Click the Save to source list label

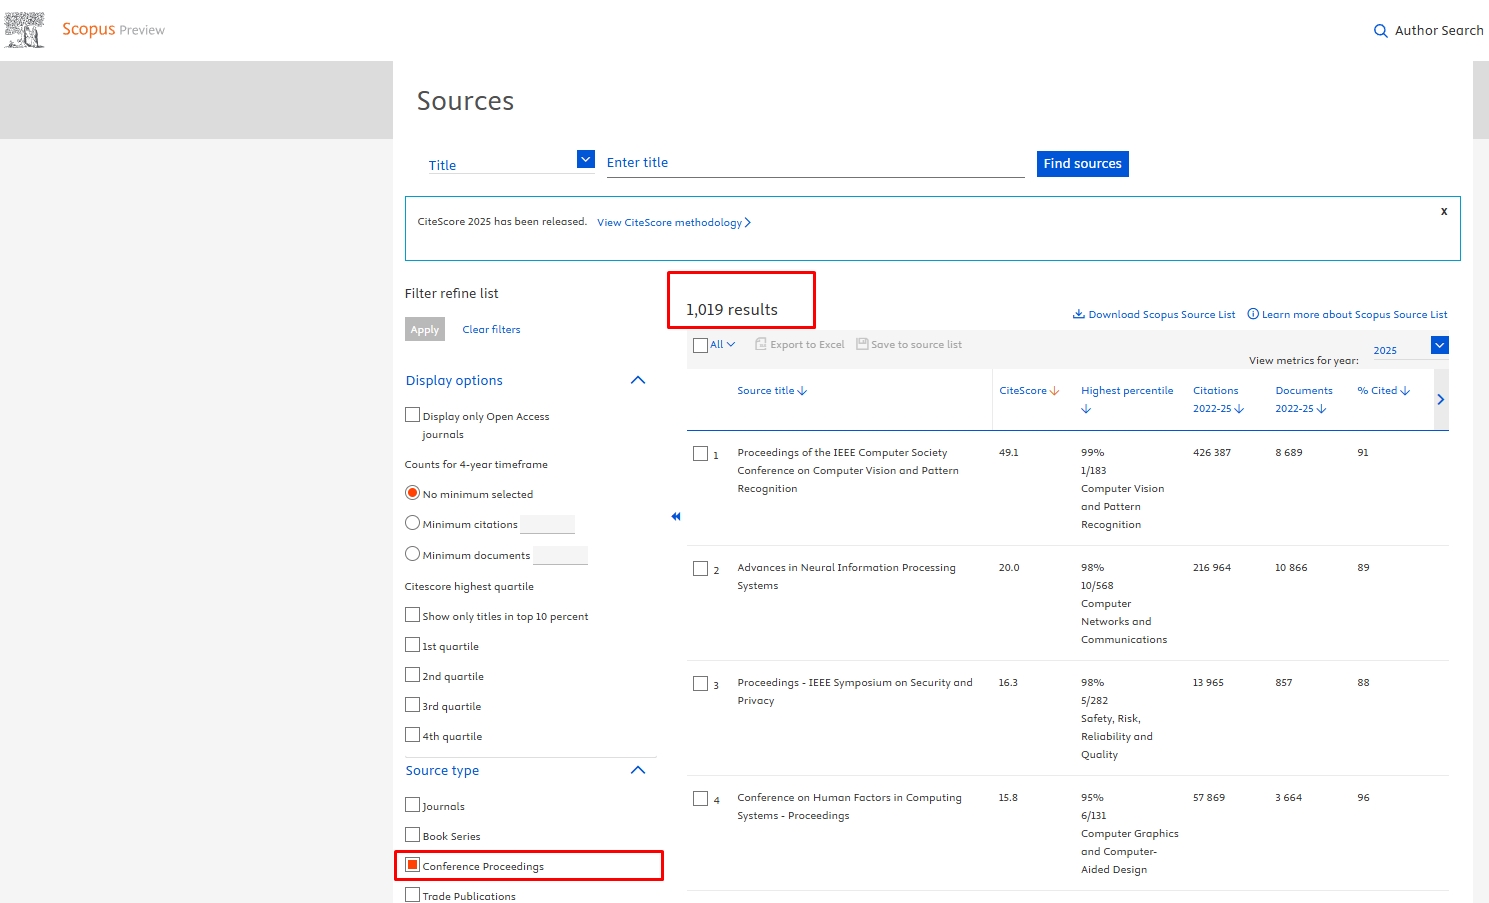pos(916,344)
